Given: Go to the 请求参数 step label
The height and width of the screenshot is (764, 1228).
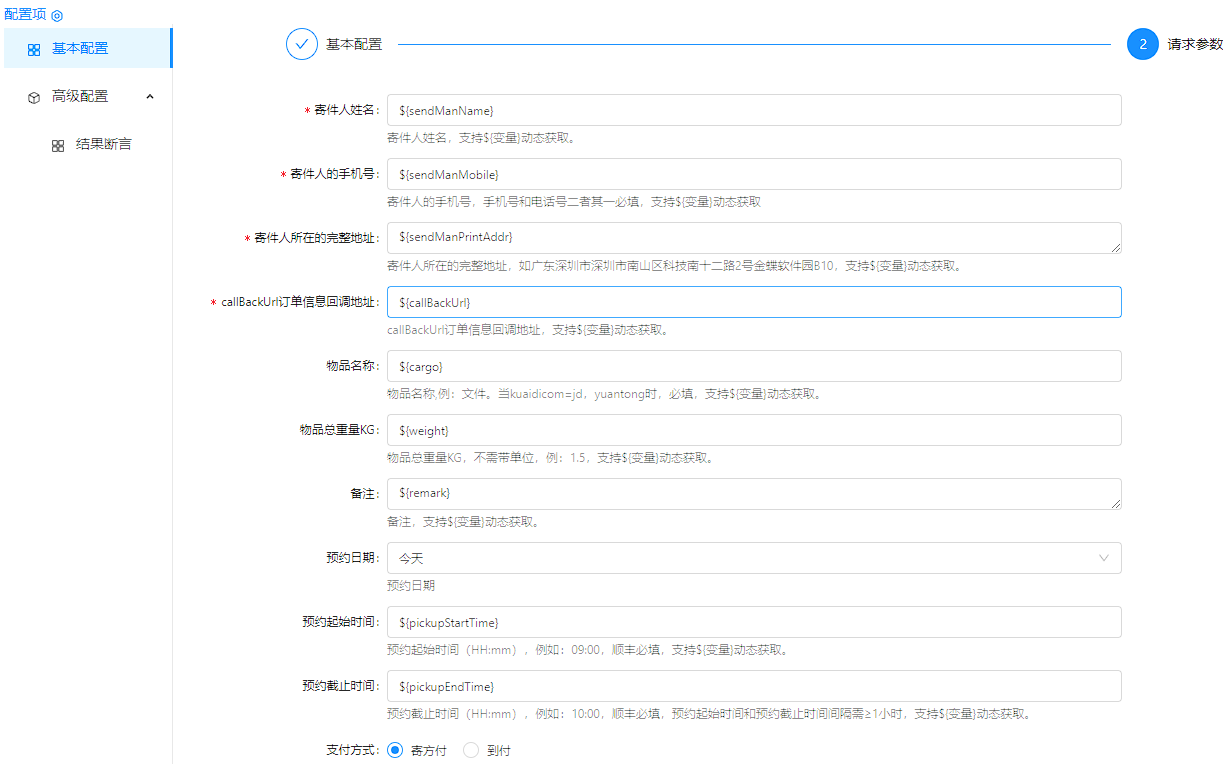Looking at the screenshot, I should click(x=1195, y=44).
